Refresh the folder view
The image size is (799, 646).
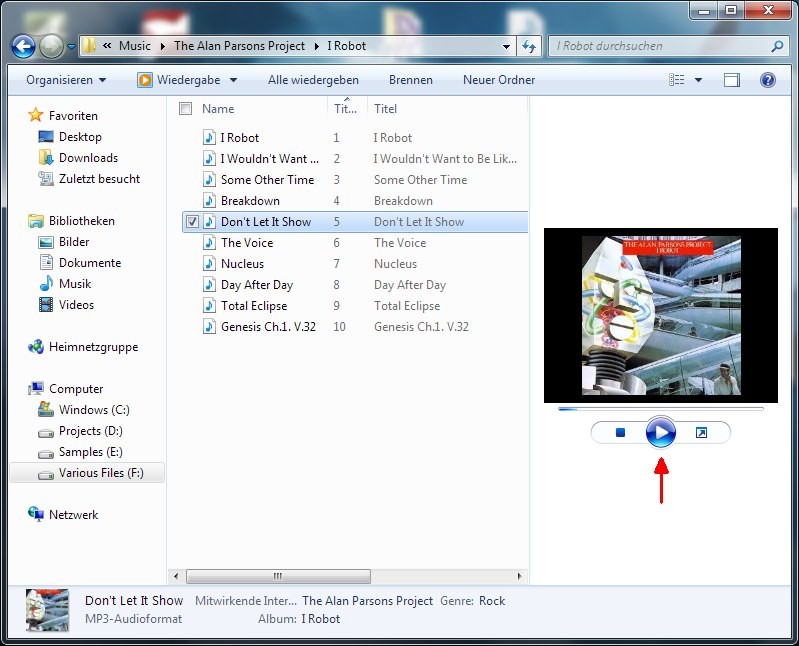click(529, 46)
